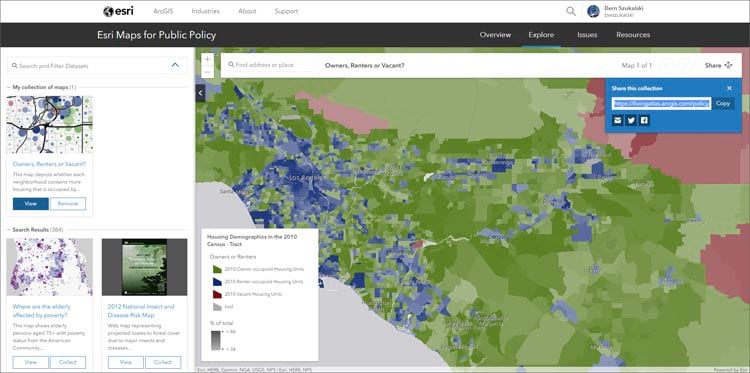Share collection on Facebook

(x=644, y=121)
